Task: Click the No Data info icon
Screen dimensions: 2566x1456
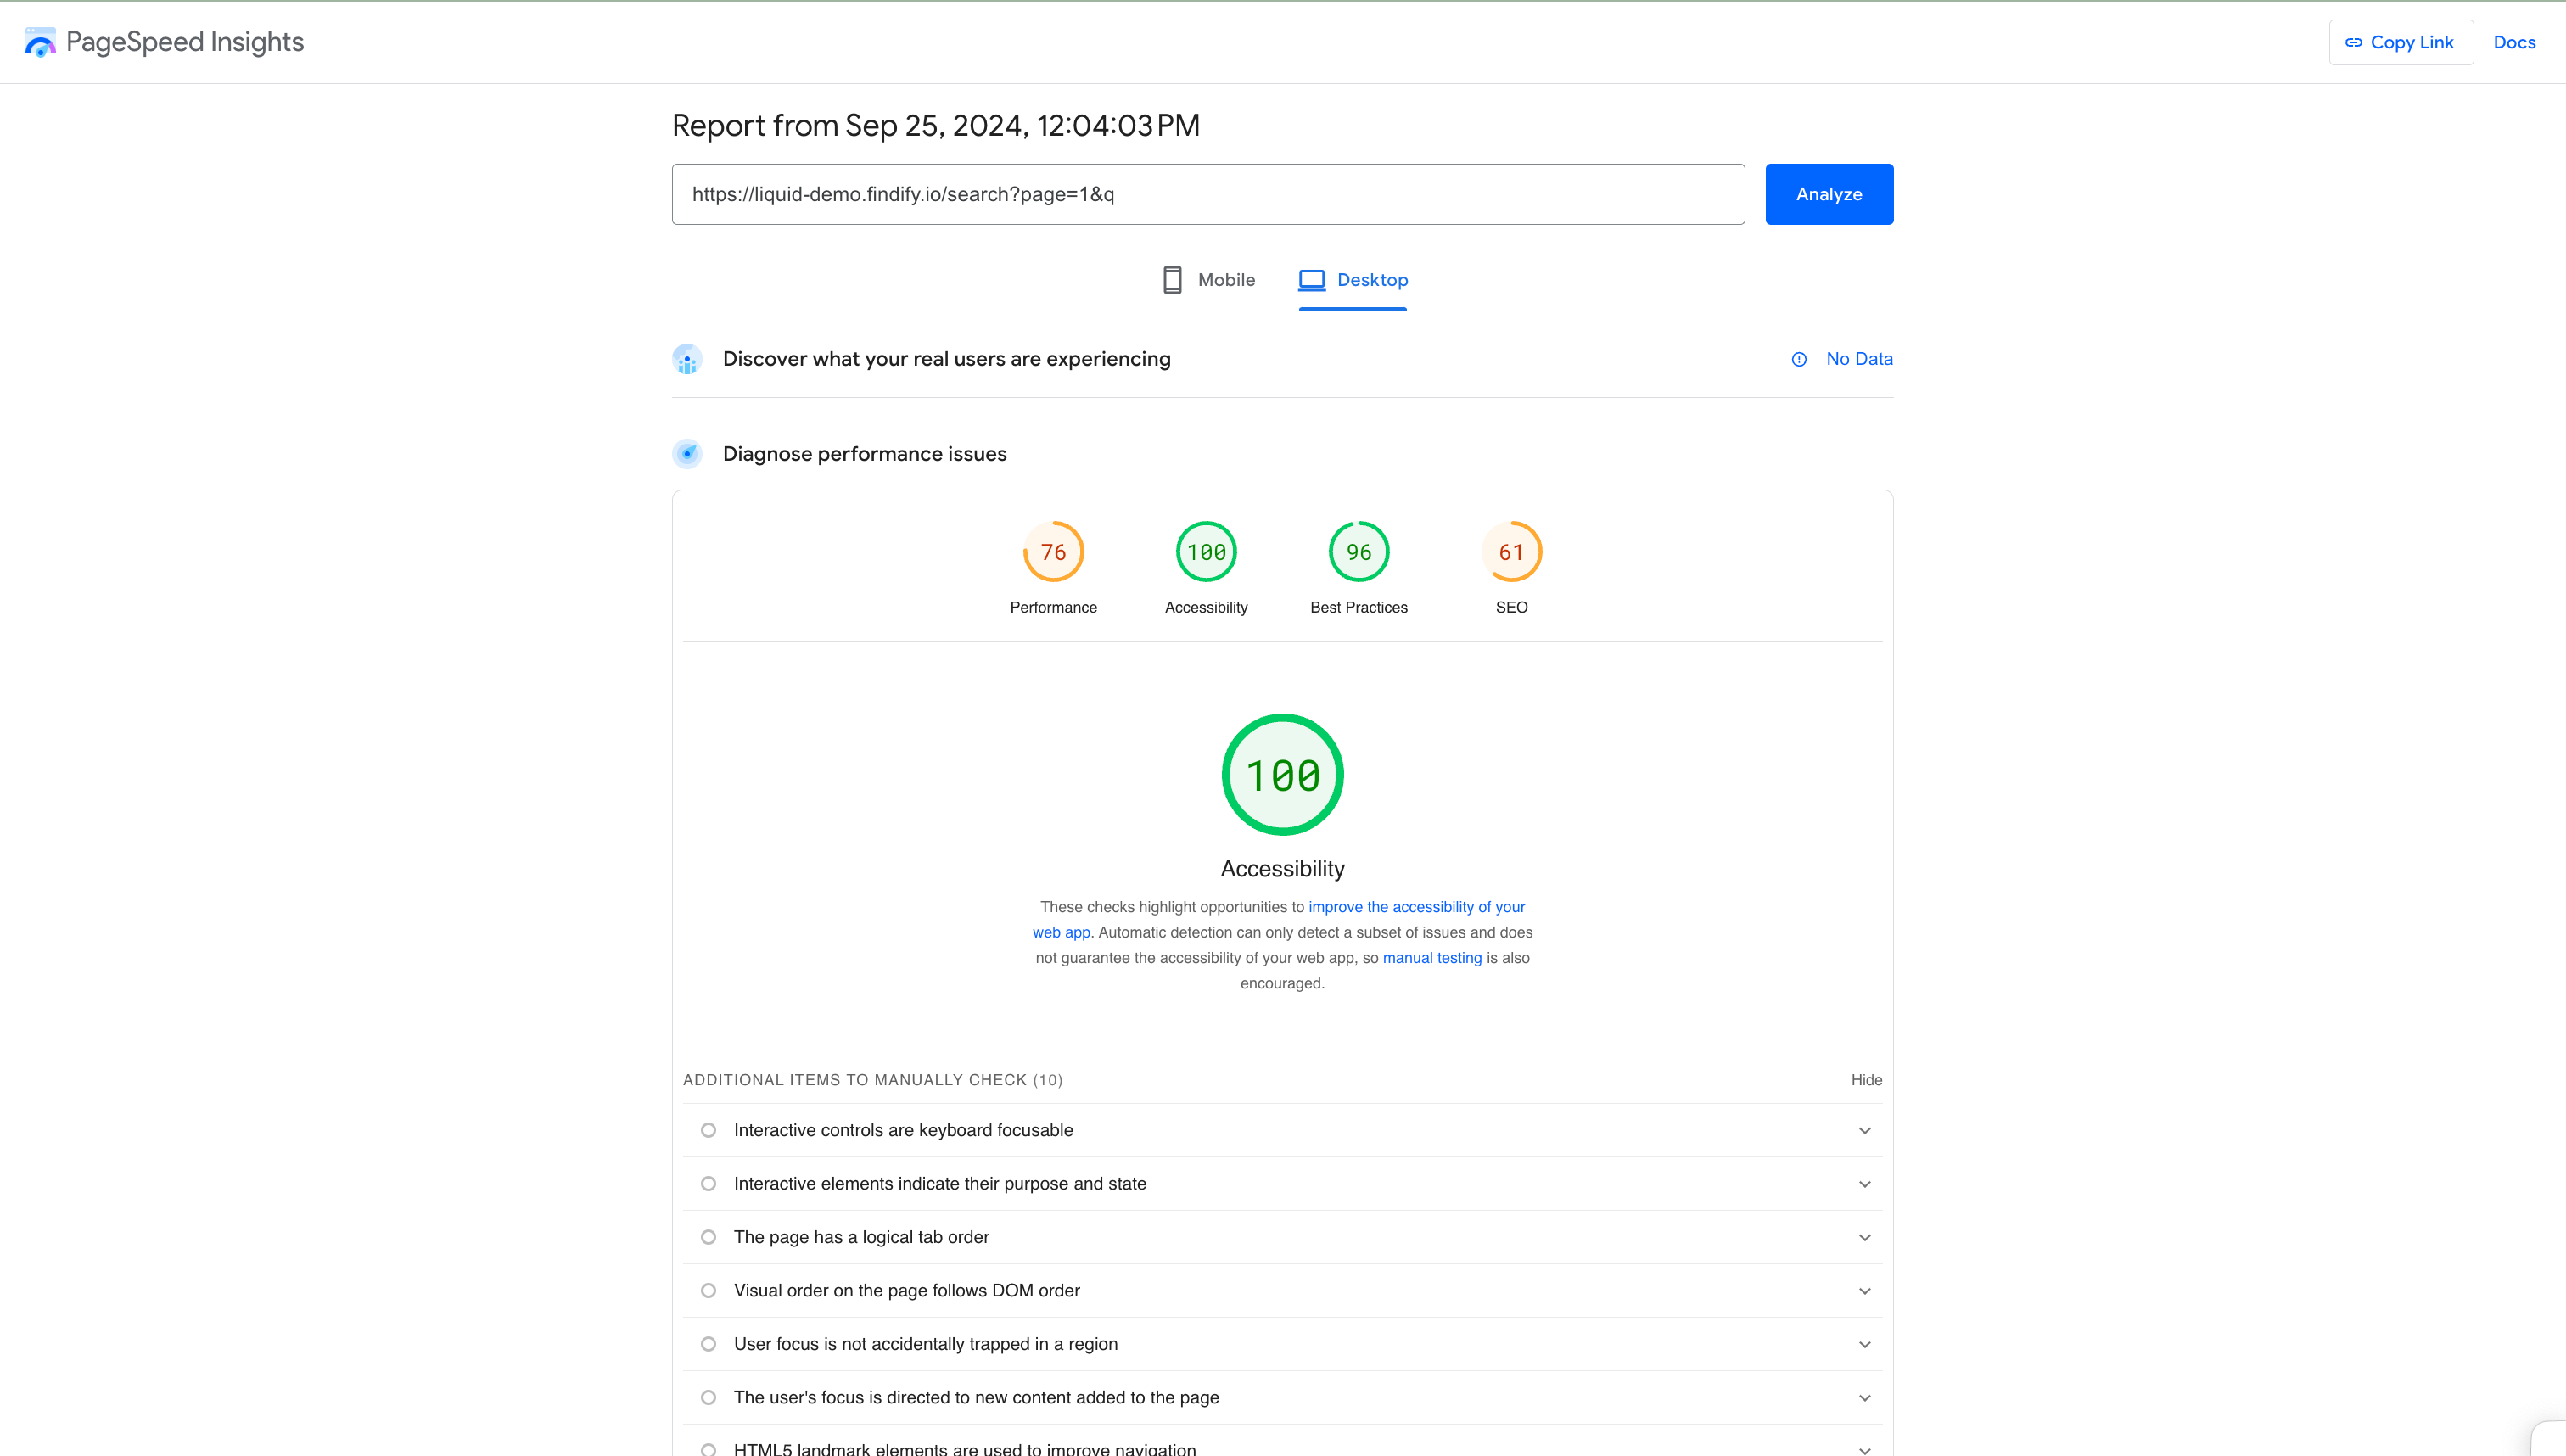Action: click(1798, 359)
